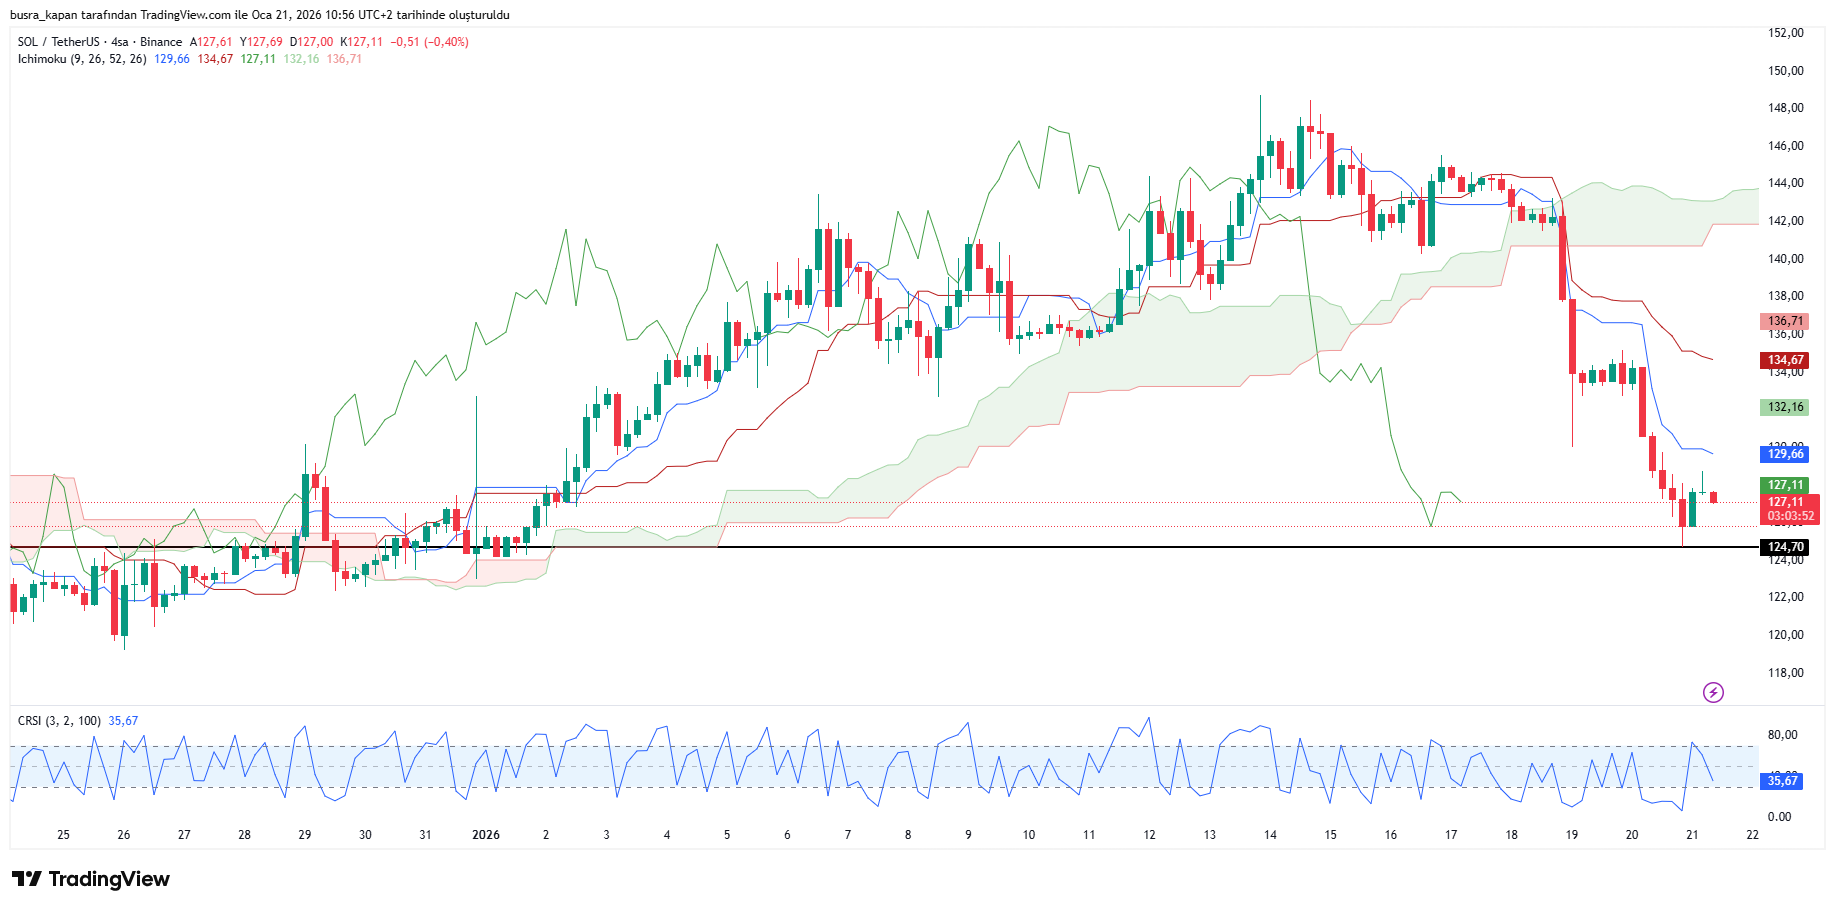Click the light green 132,16 price axis label
The image size is (1835, 909).
1785,407
